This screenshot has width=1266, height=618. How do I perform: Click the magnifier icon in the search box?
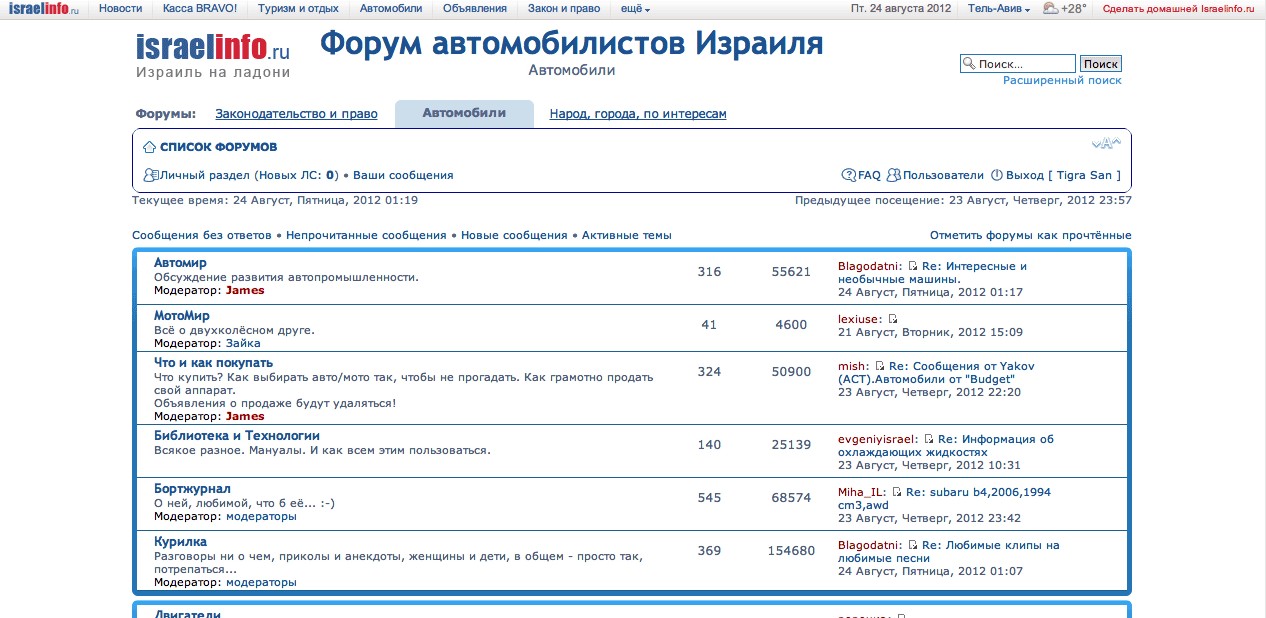click(968, 63)
